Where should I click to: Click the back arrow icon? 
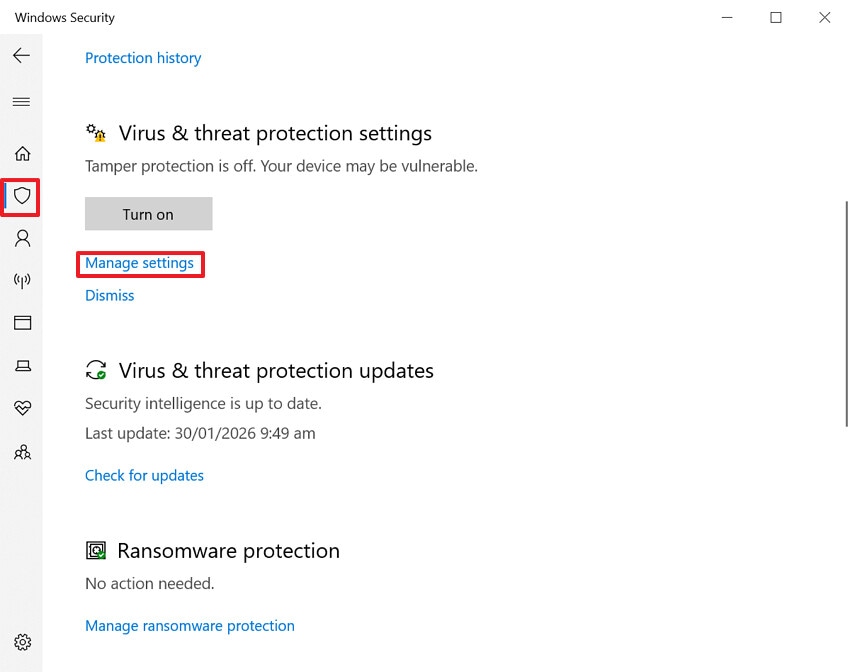(x=21, y=56)
